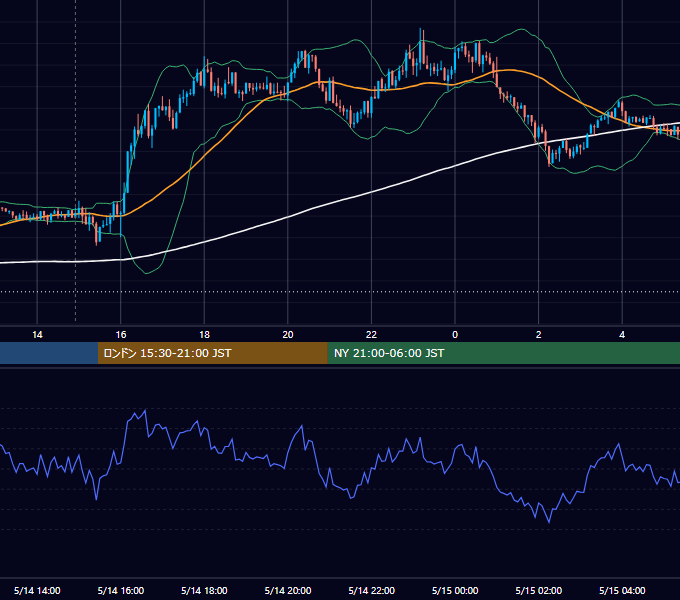
Task: Click the 5/14 16:00 date label
Action: click(121, 590)
